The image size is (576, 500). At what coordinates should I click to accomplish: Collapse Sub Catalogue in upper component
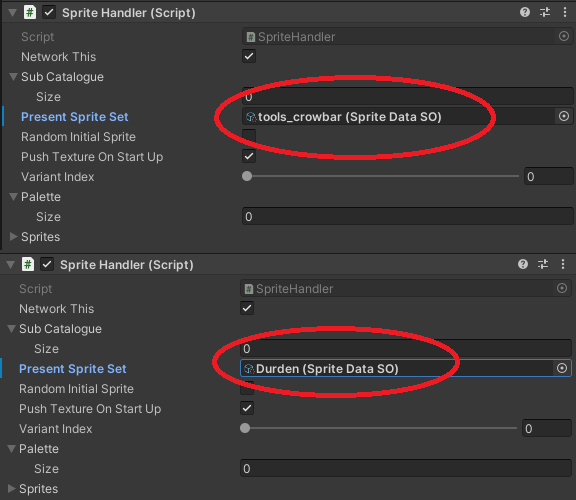coord(14,76)
